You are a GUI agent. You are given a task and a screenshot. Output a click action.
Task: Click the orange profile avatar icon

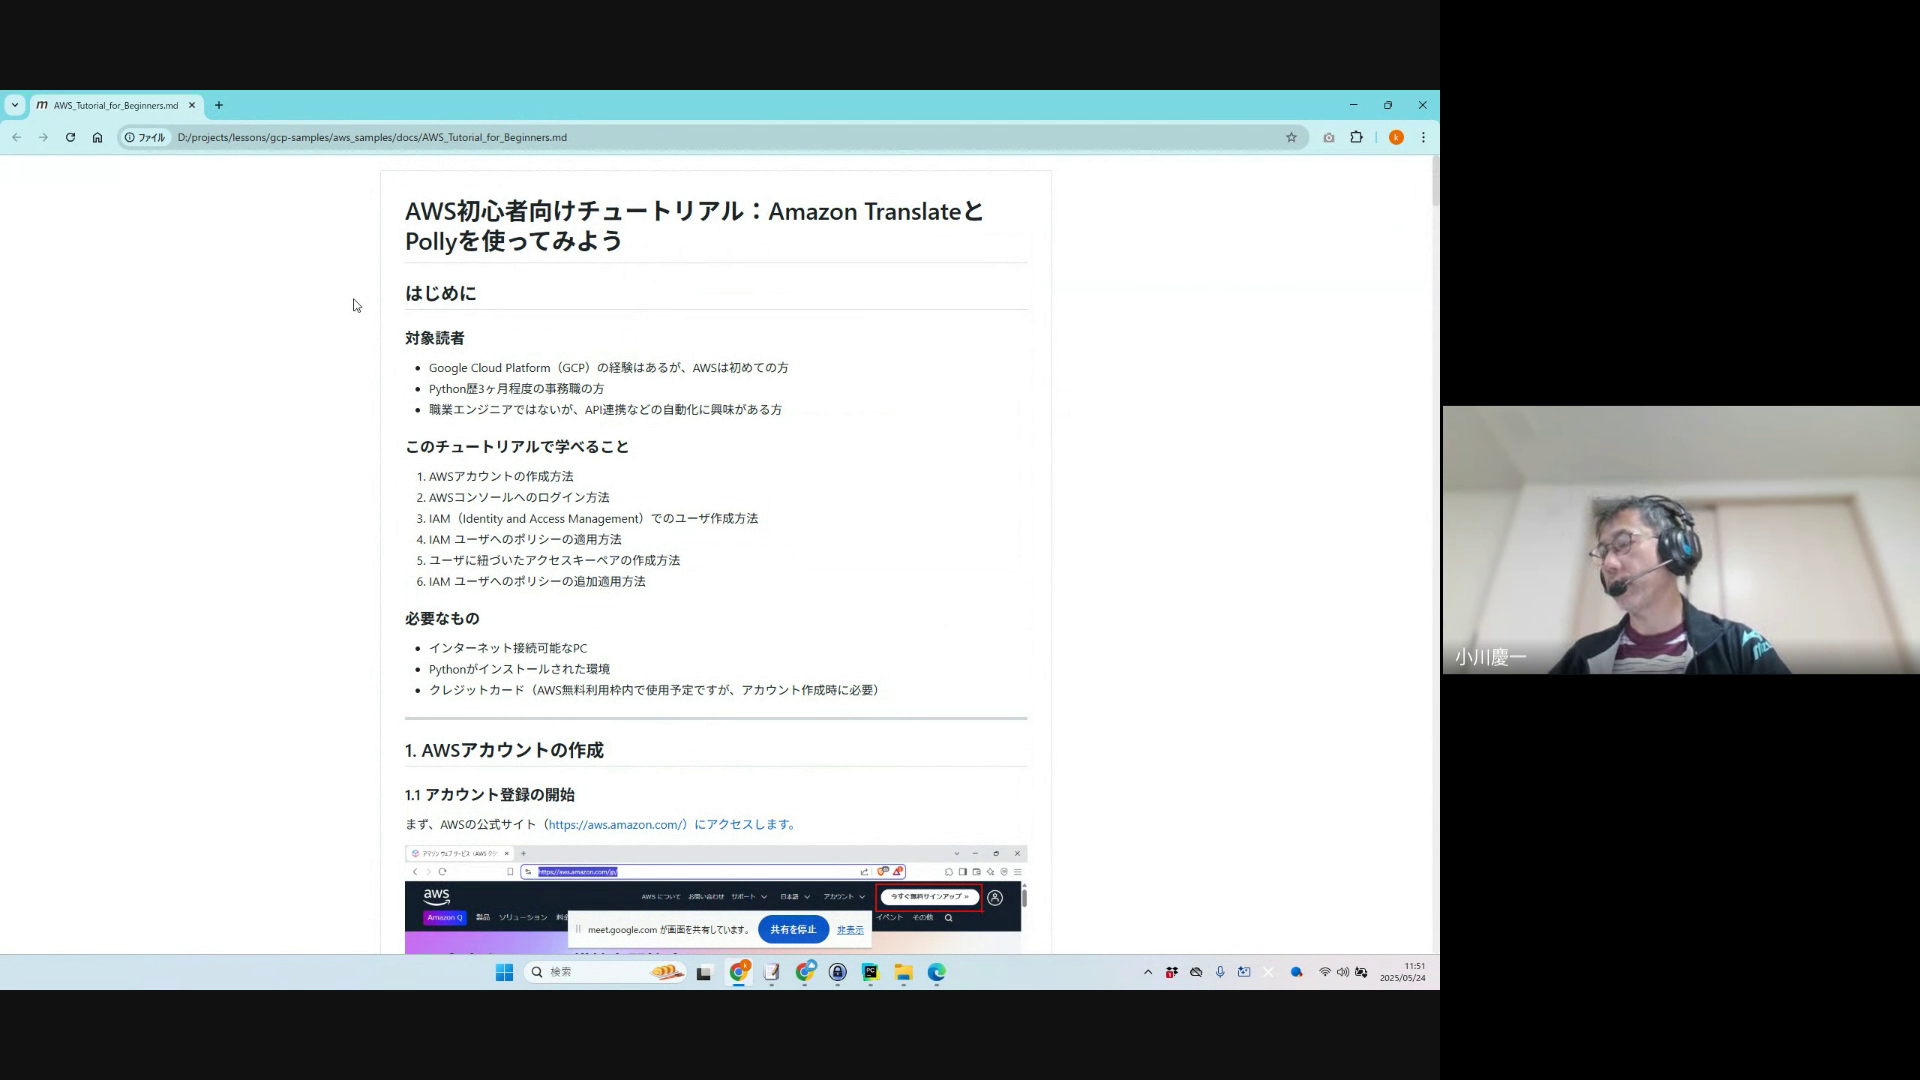click(1396, 138)
